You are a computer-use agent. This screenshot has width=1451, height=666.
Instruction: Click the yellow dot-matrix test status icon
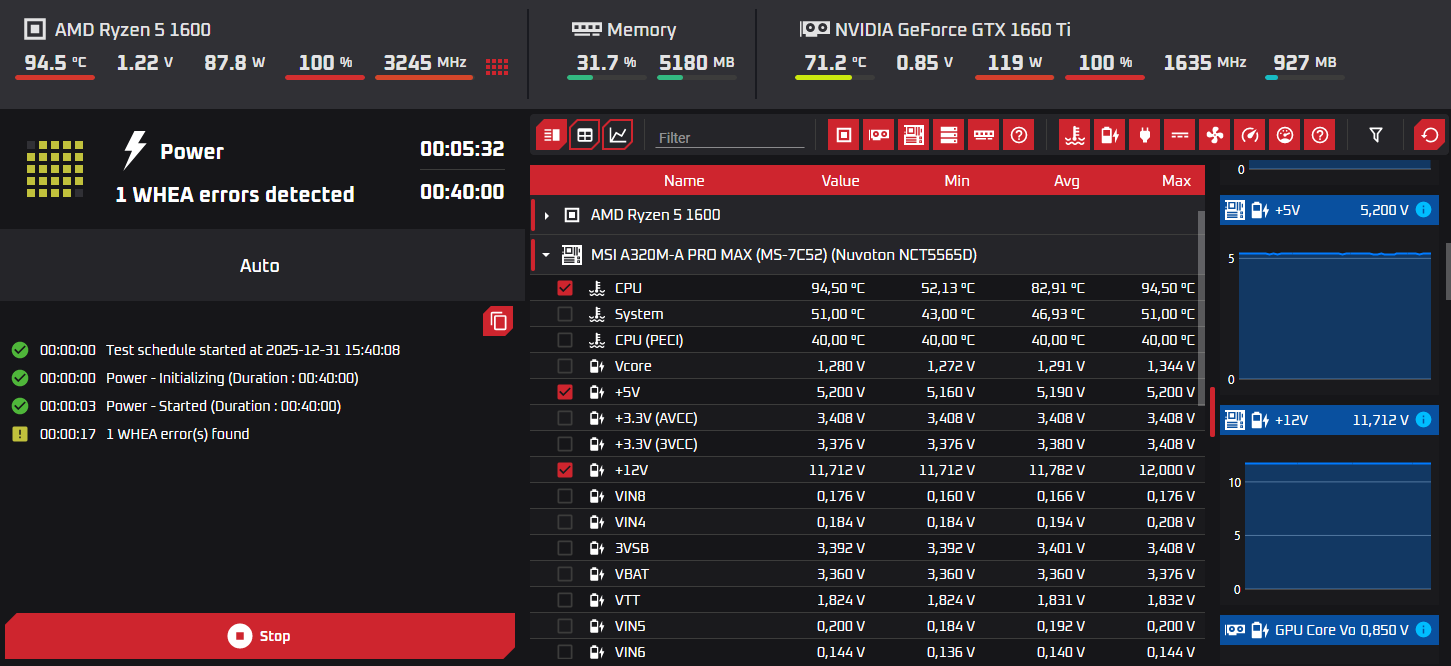coord(56,168)
